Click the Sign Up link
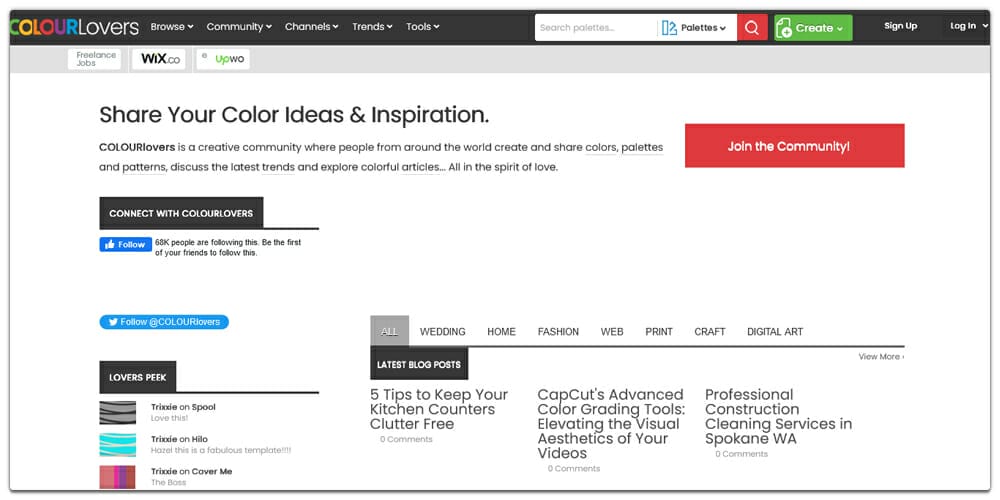 click(x=900, y=26)
